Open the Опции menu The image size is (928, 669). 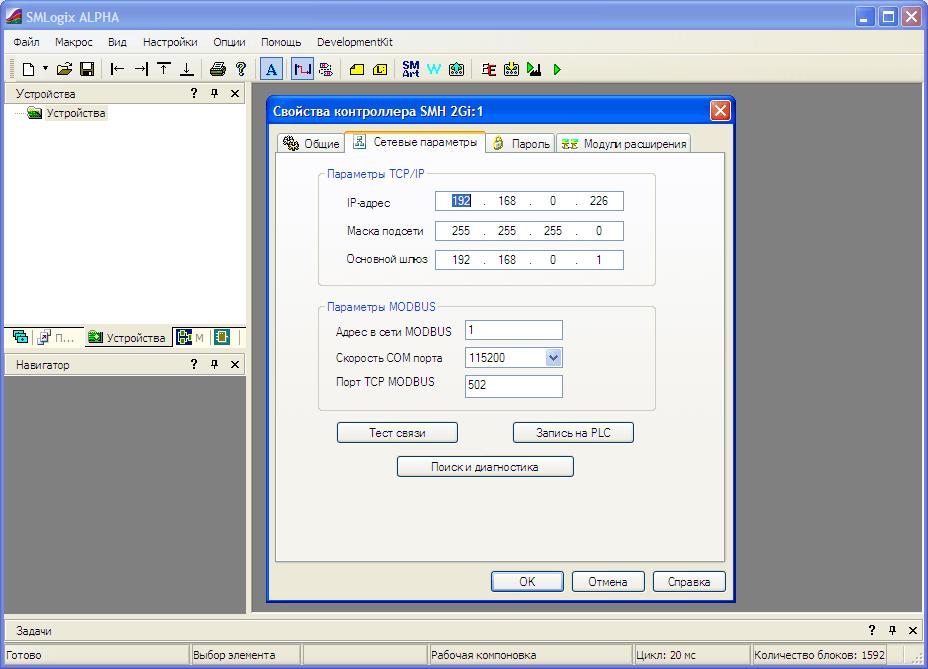[x=229, y=42]
